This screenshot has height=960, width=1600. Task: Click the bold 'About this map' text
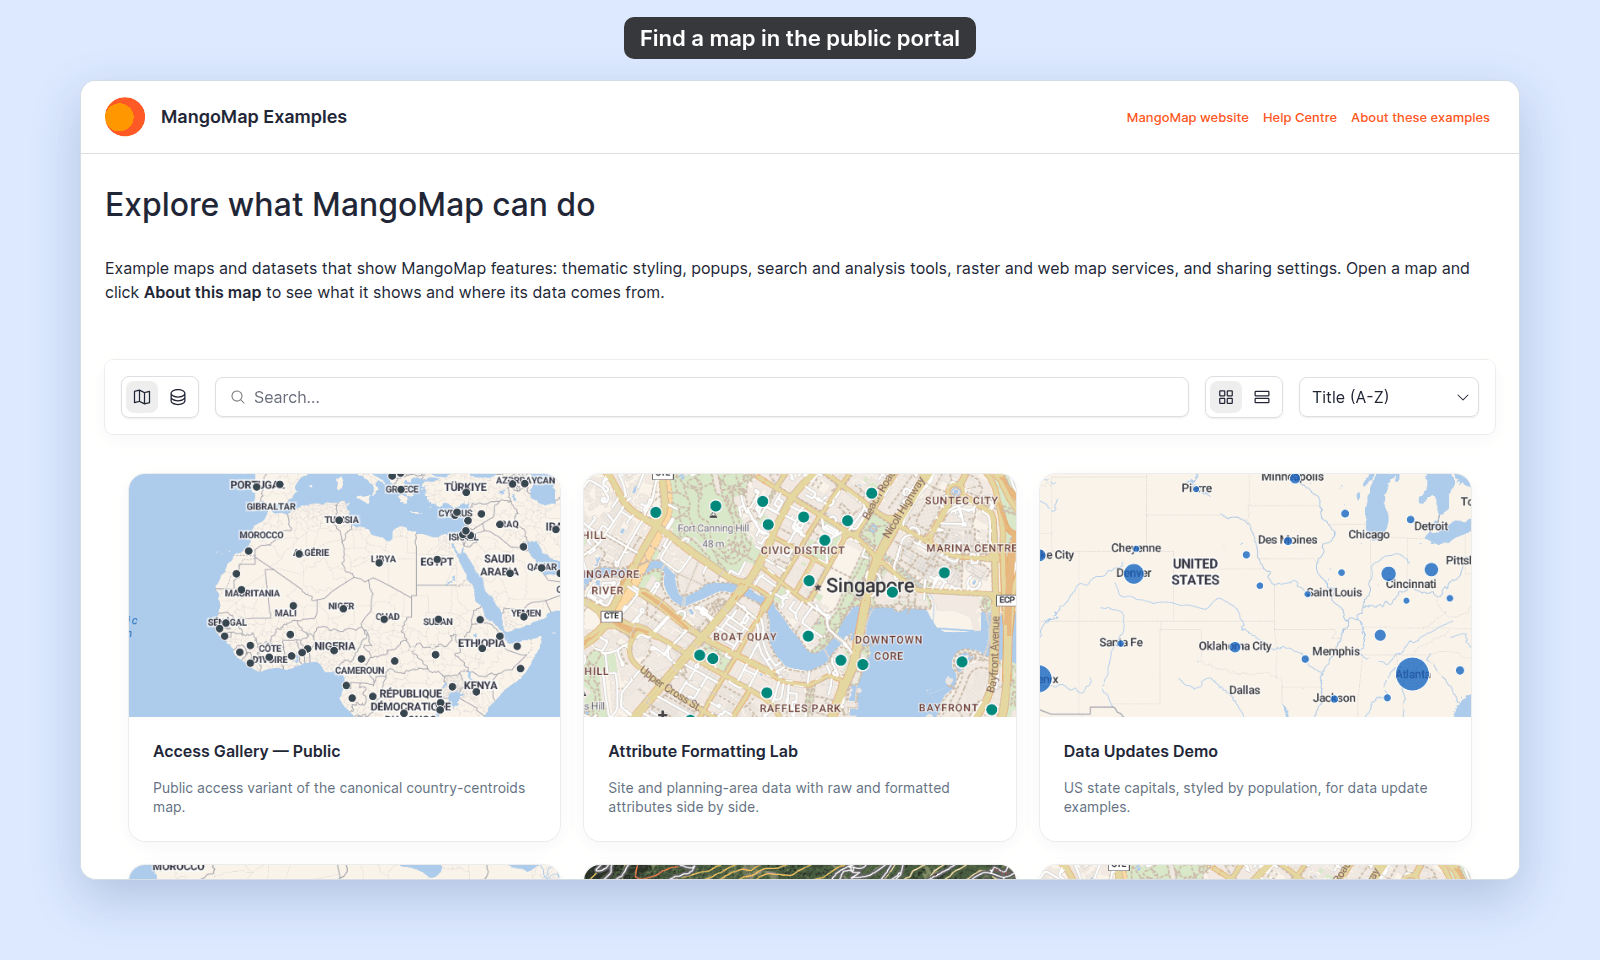coord(203,293)
